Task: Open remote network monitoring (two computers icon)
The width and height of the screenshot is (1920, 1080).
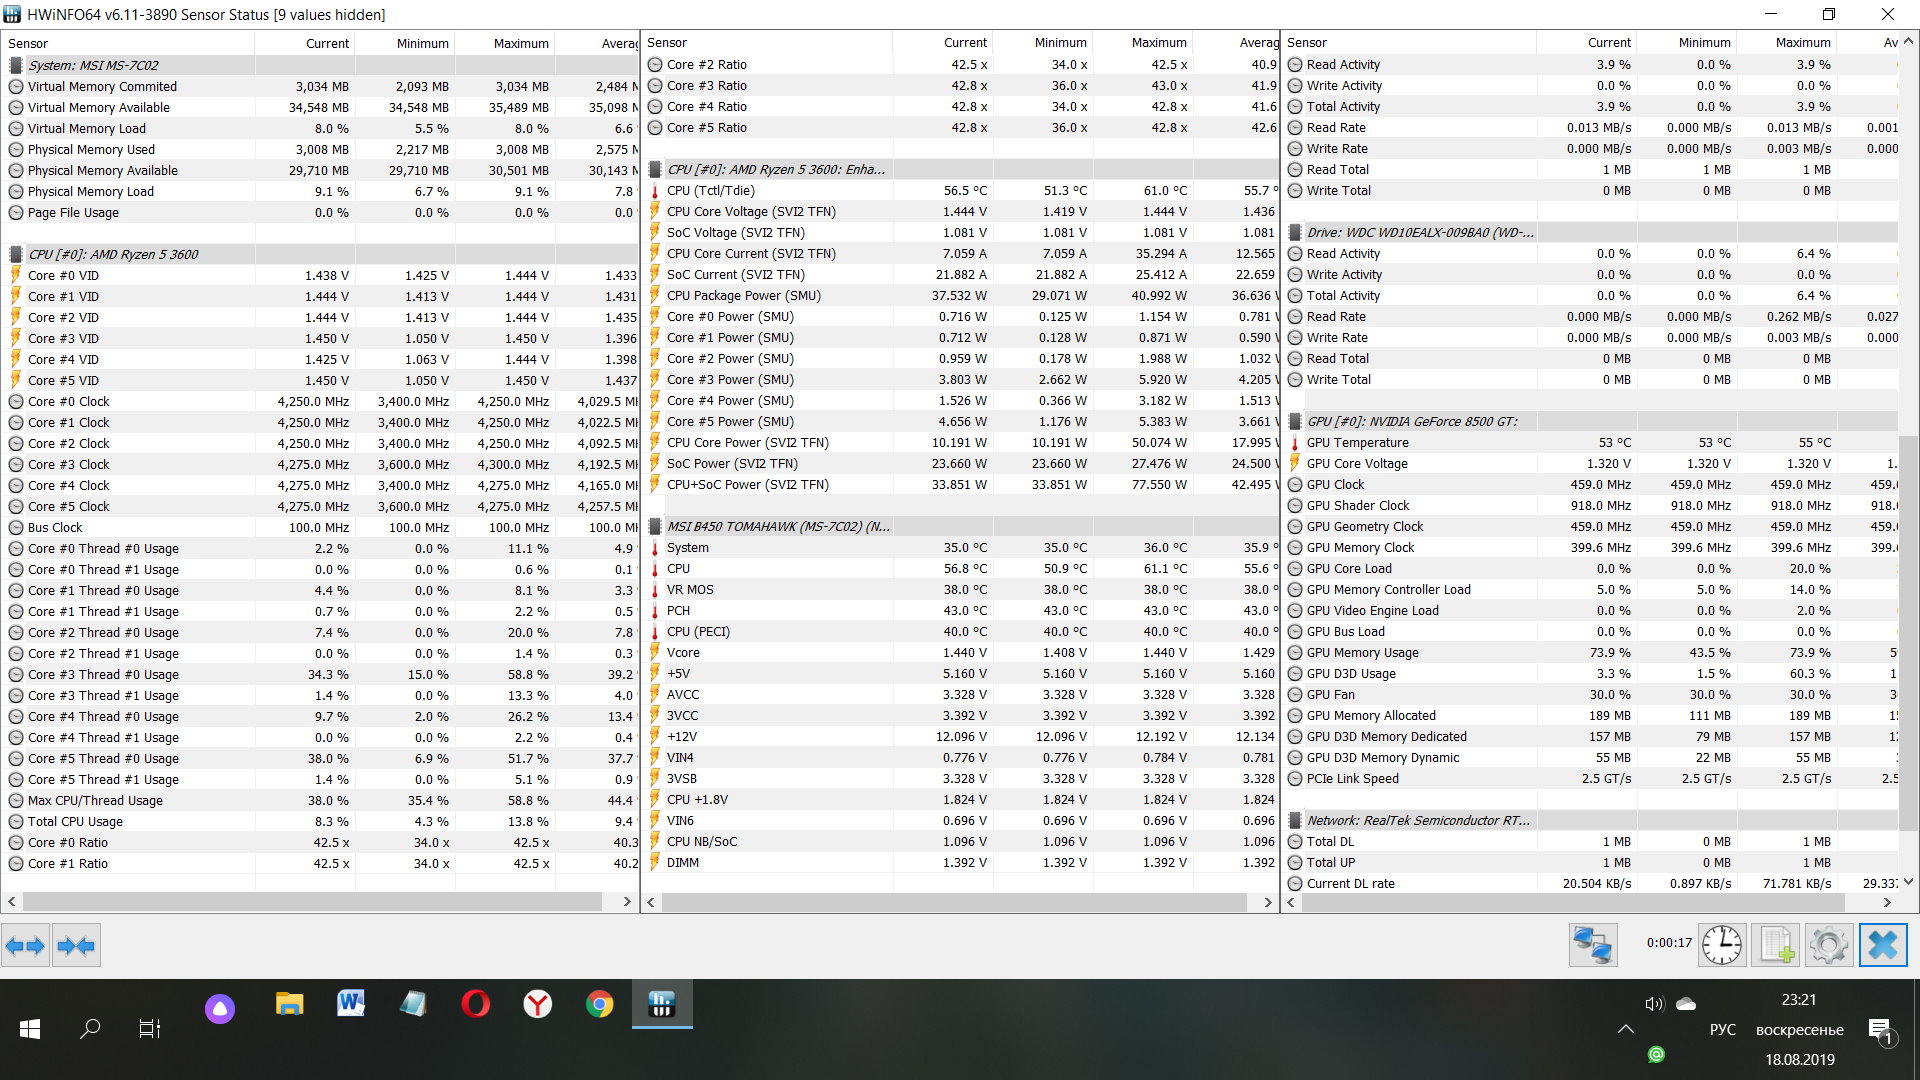Action: (x=1592, y=945)
